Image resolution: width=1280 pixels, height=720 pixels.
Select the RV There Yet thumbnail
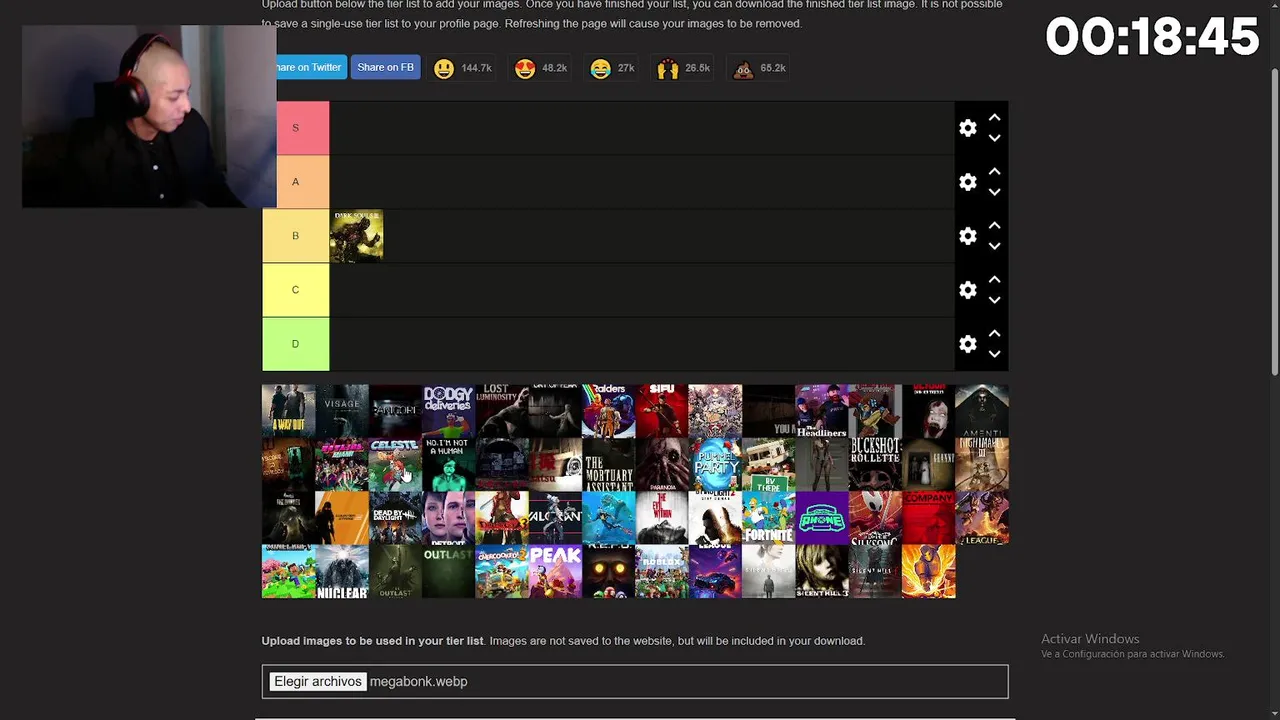tap(768, 464)
